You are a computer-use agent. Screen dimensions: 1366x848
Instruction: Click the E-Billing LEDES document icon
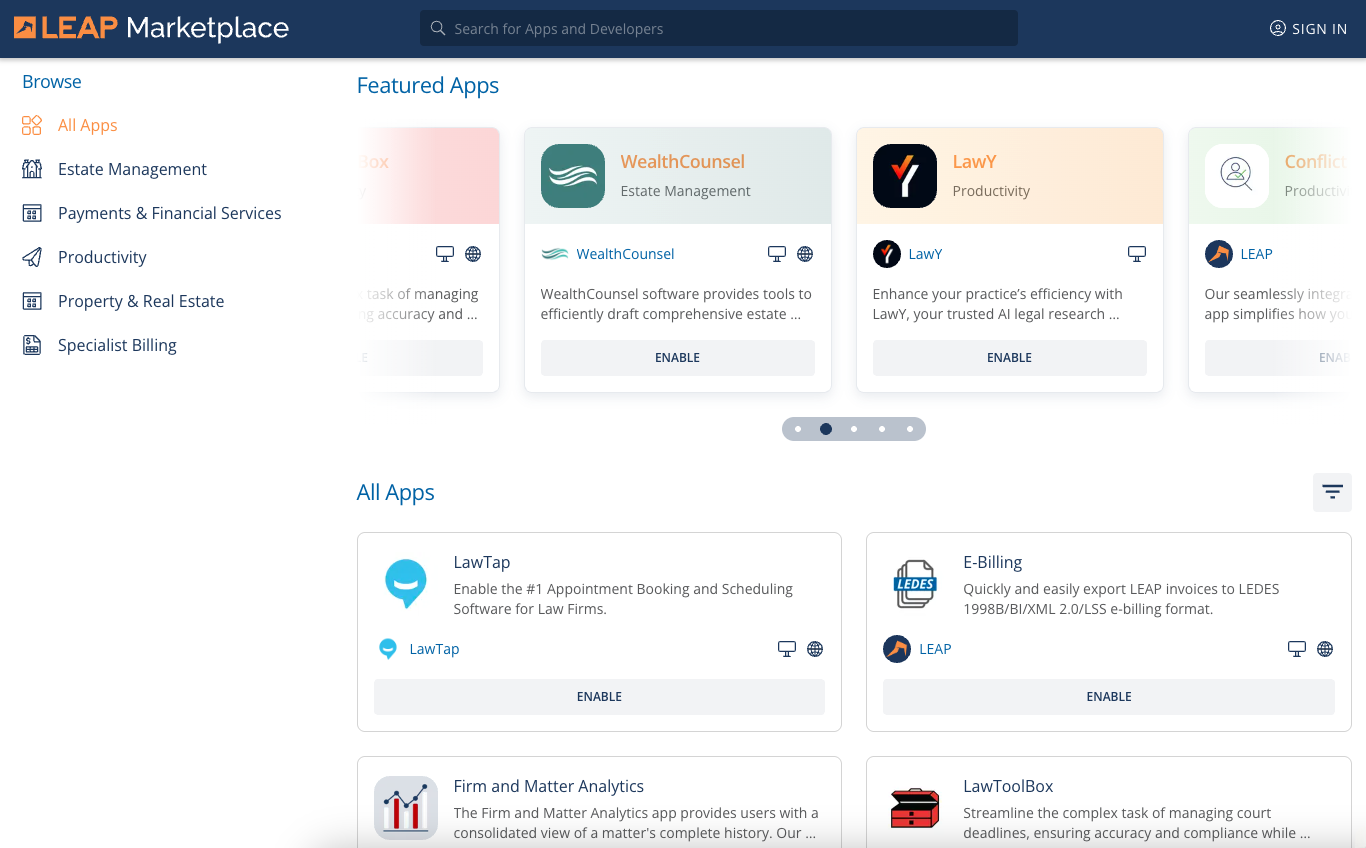913,584
